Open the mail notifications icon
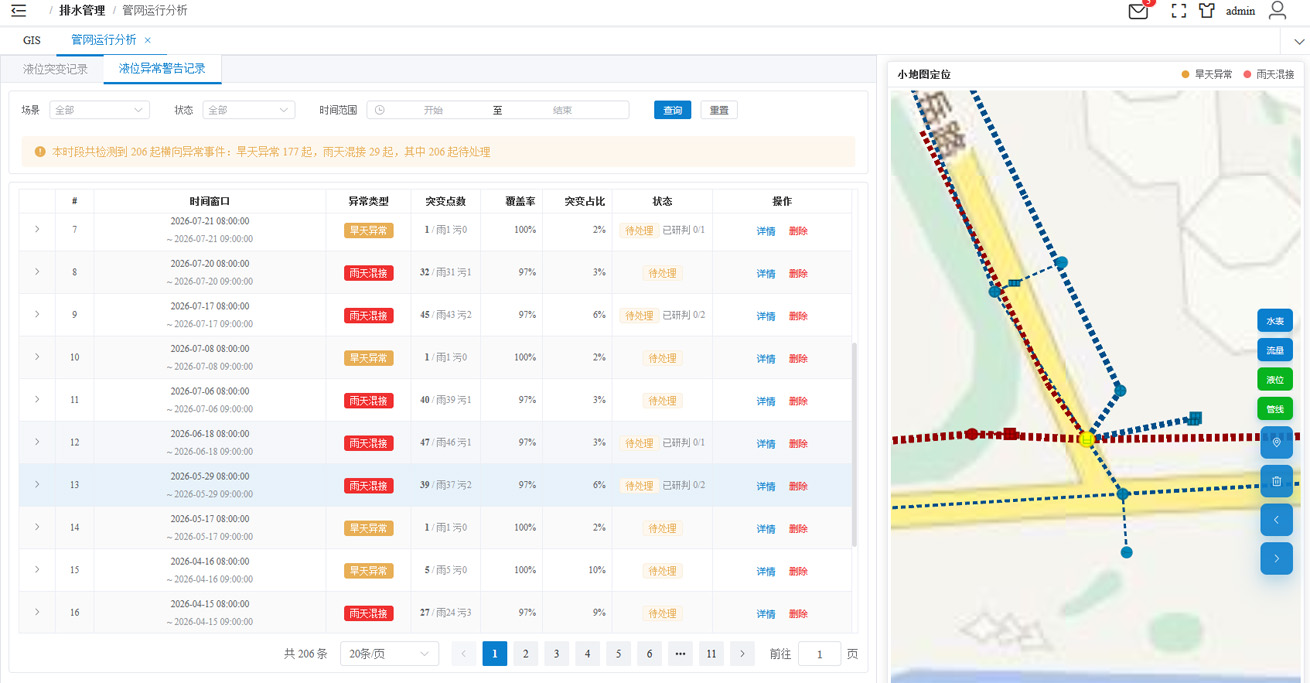Image resolution: width=1310 pixels, height=683 pixels. (1138, 11)
